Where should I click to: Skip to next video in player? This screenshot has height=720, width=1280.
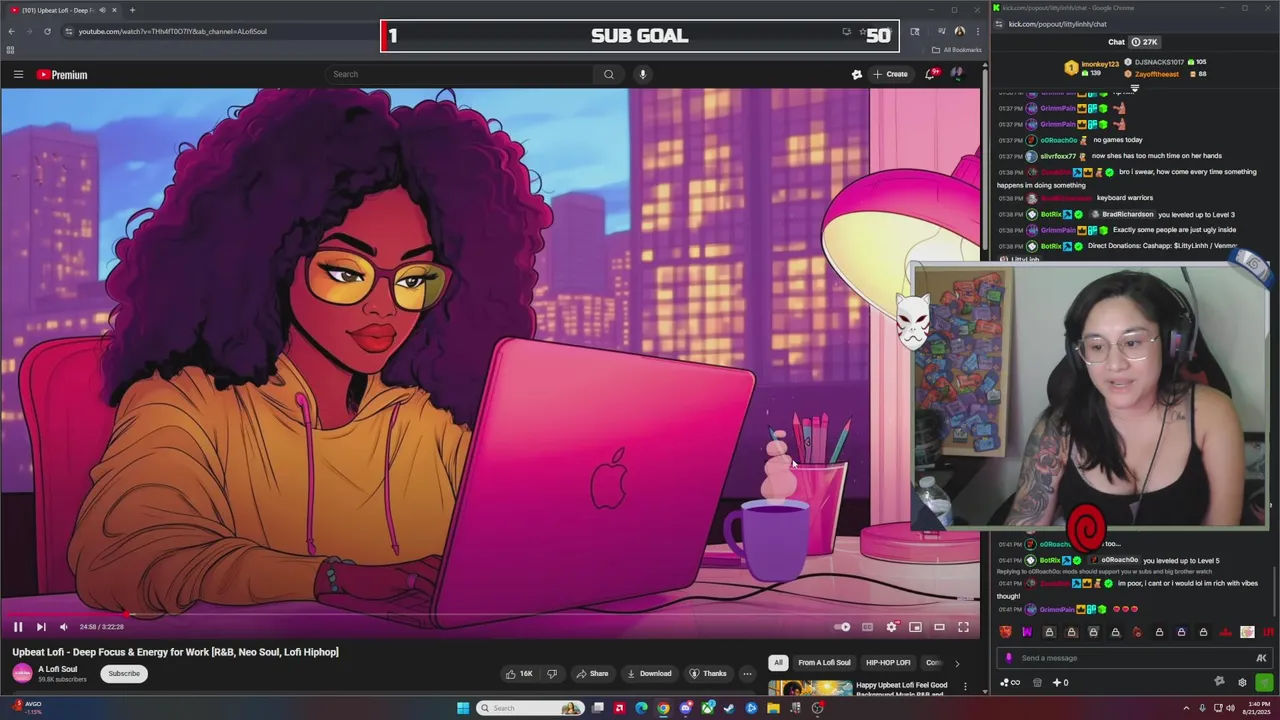tap(41, 627)
